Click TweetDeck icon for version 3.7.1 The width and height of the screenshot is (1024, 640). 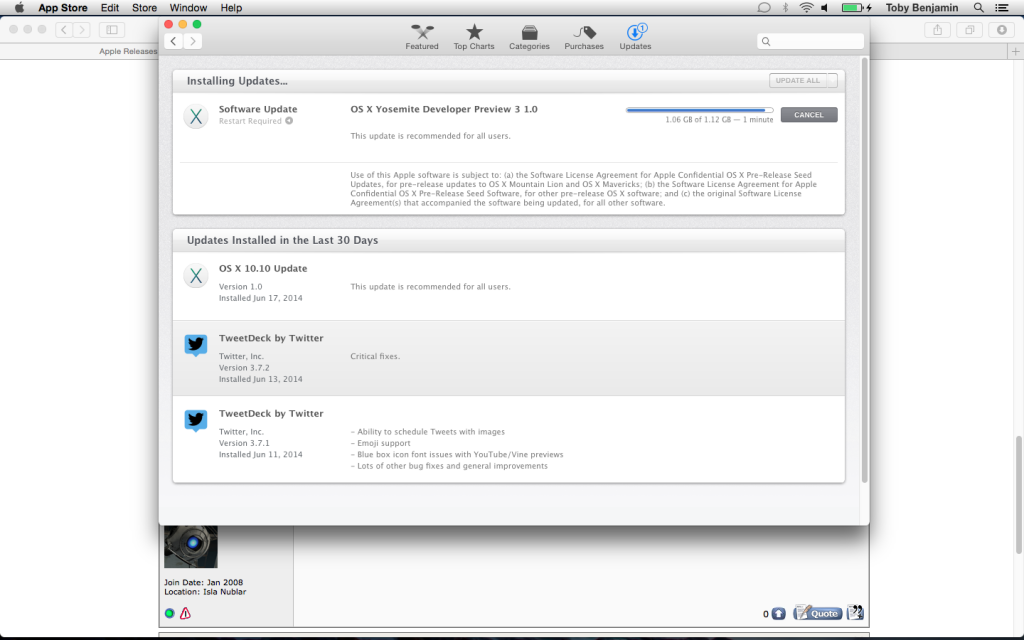pos(196,420)
